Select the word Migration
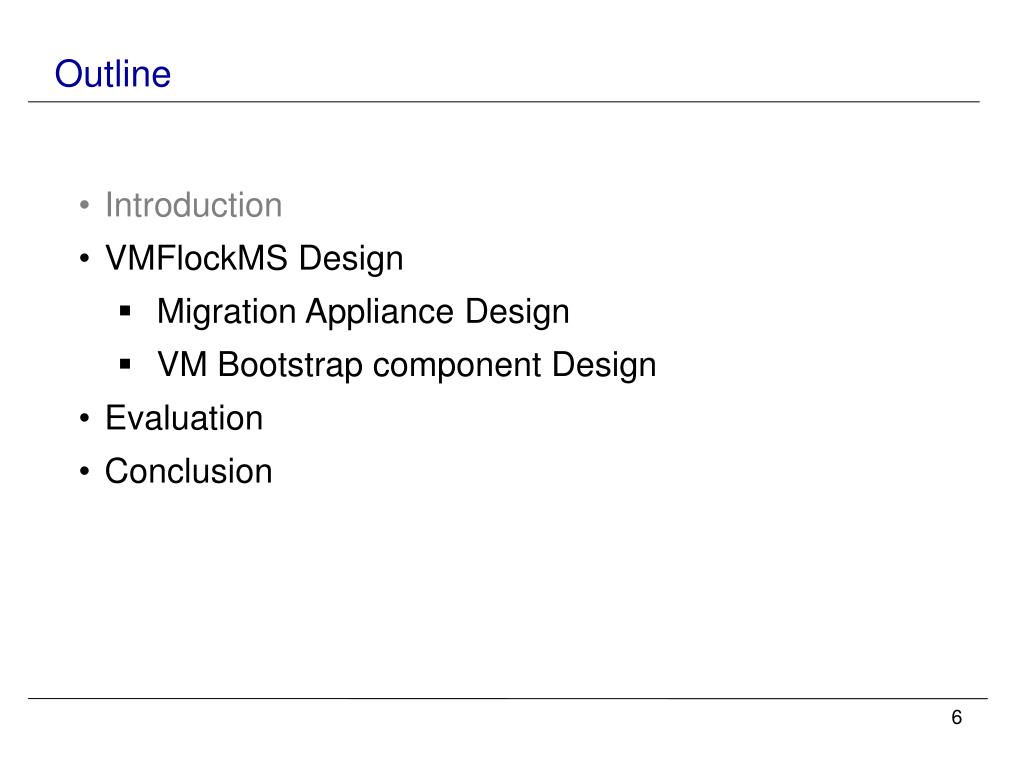 [226, 312]
